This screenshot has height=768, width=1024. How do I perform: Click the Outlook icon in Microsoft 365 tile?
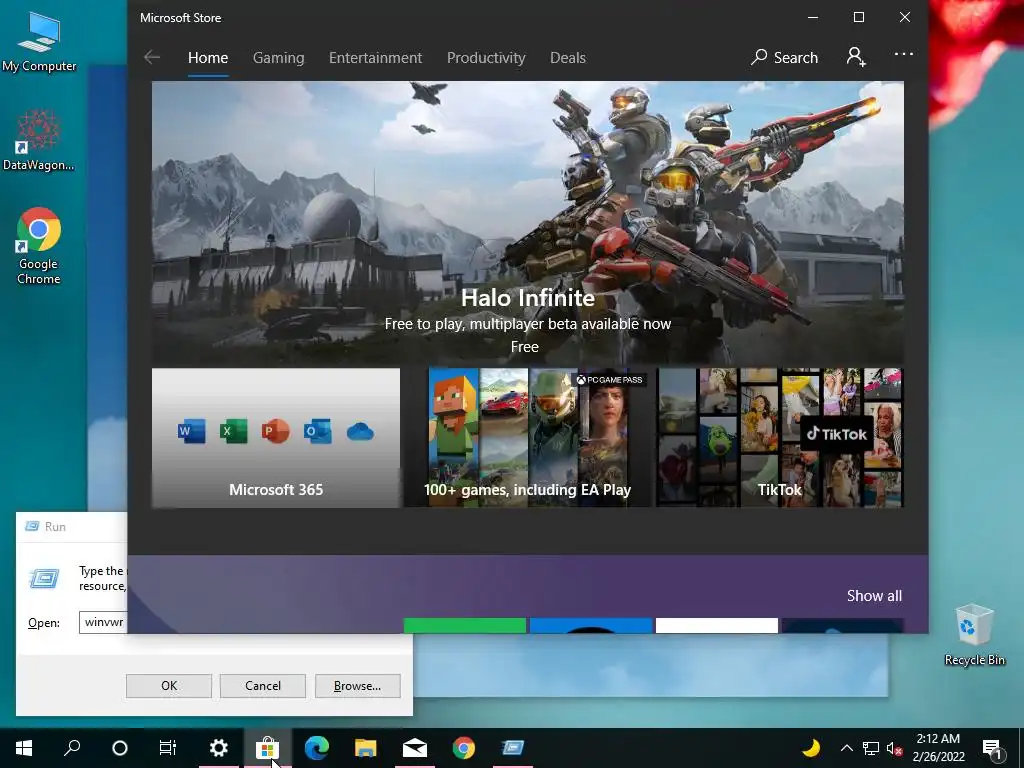(x=317, y=432)
